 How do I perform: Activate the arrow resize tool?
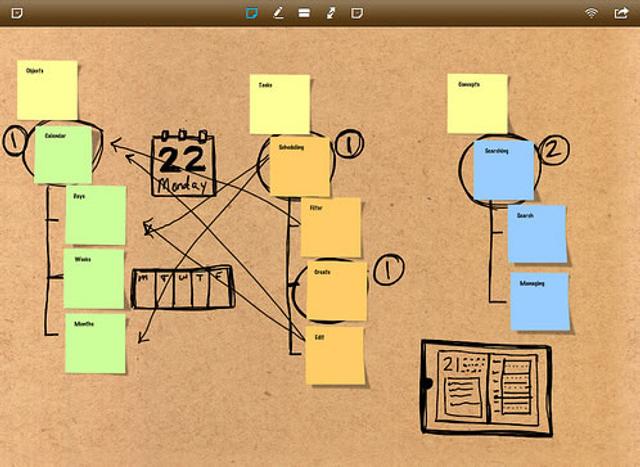click(x=331, y=13)
